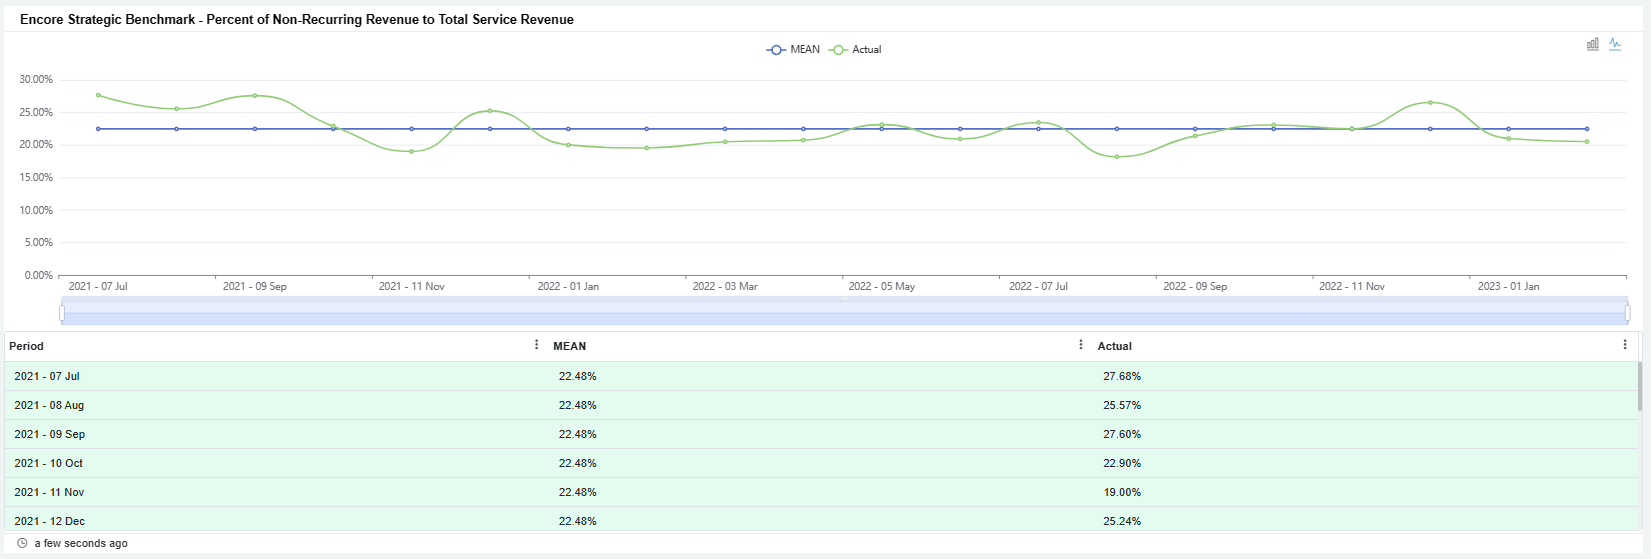The image size is (1651, 559).
Task: Click the right handle of the zoom slider
Action: pyautogui.click(x=1627, y=313)
